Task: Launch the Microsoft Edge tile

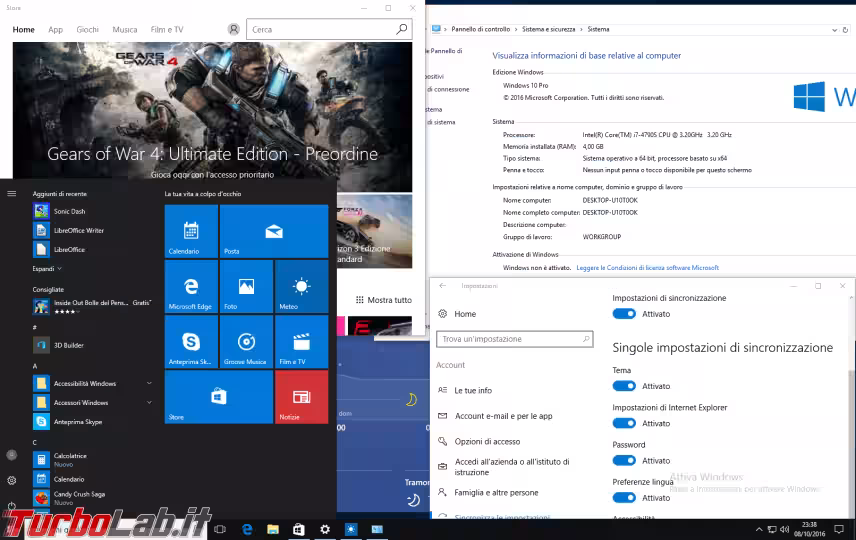Action: coord(191,287)
